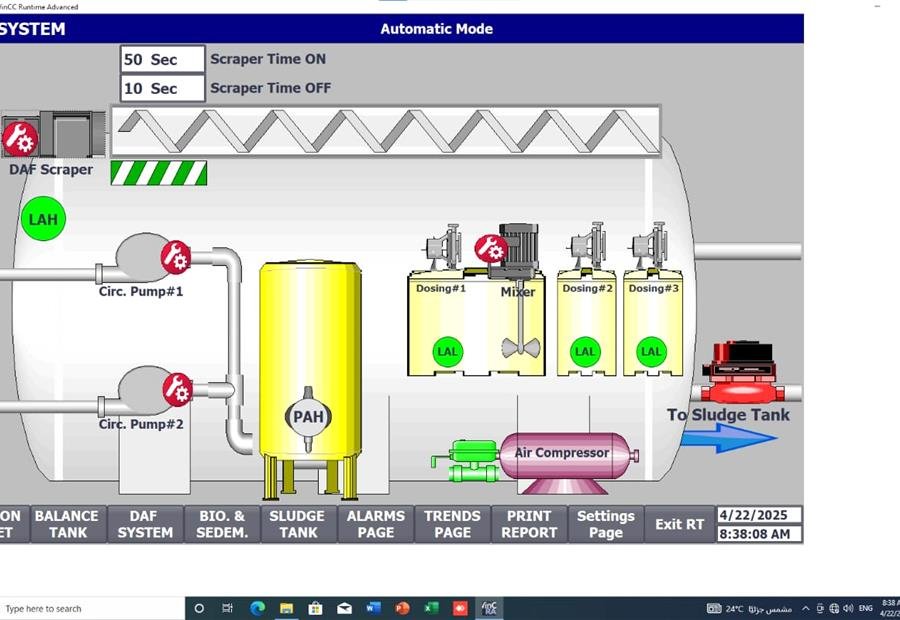Click the LAL indicator in Dosing#1 tank
The height and width of the screenshot is (620, 900).
[448, 351]
